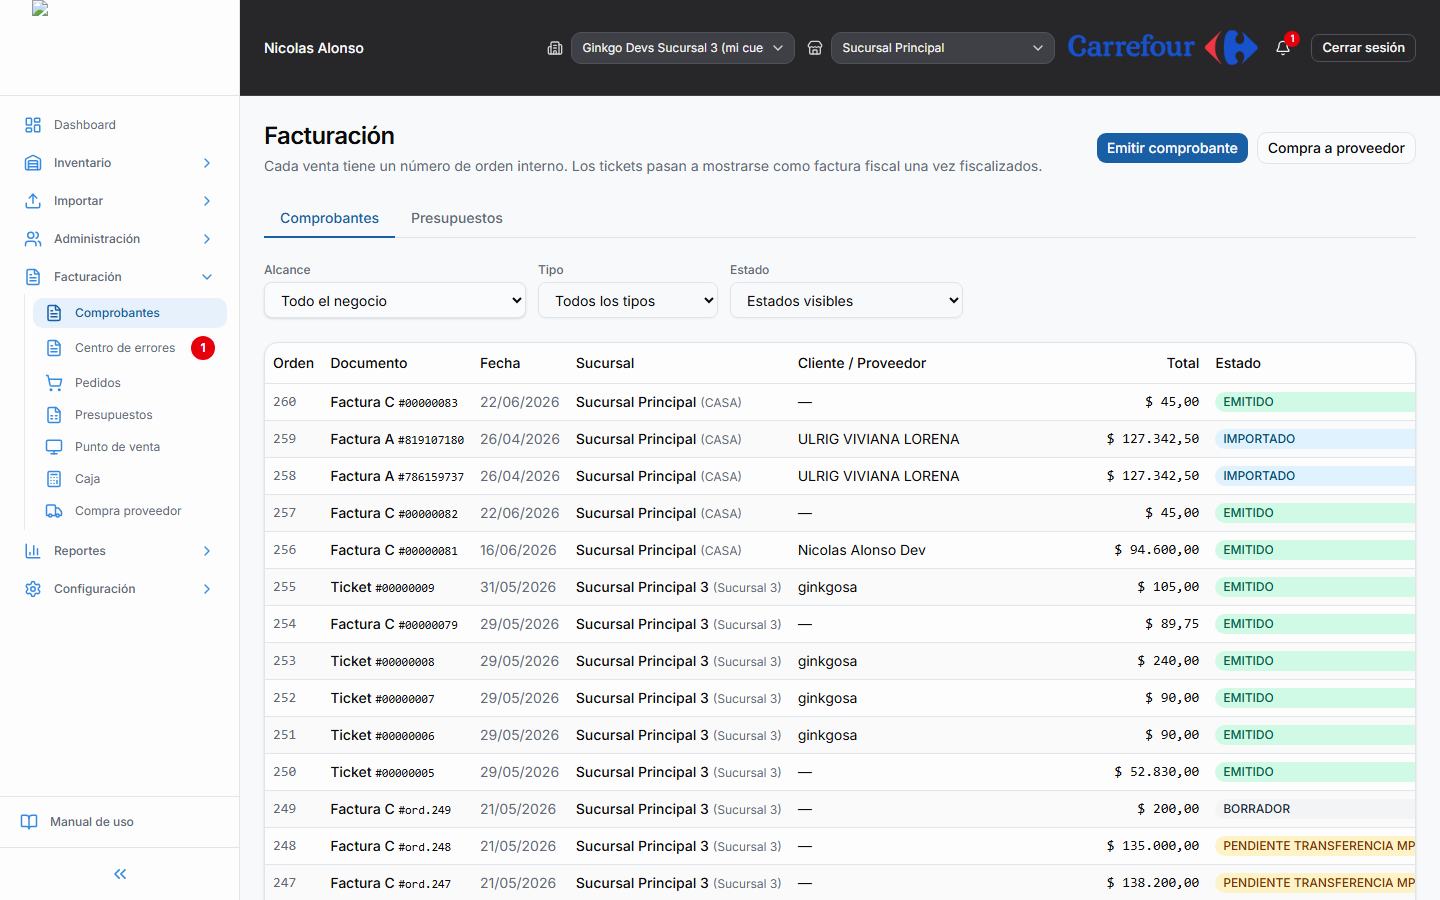
Task: Click the store icon beside Sucursal Principal
Action: pyautogui.click(x=815, y=48)
